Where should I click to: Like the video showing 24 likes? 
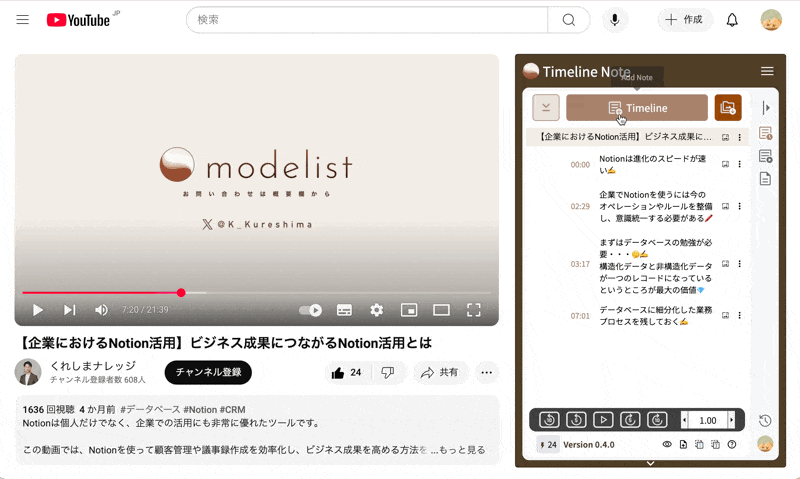pos(346,372)
